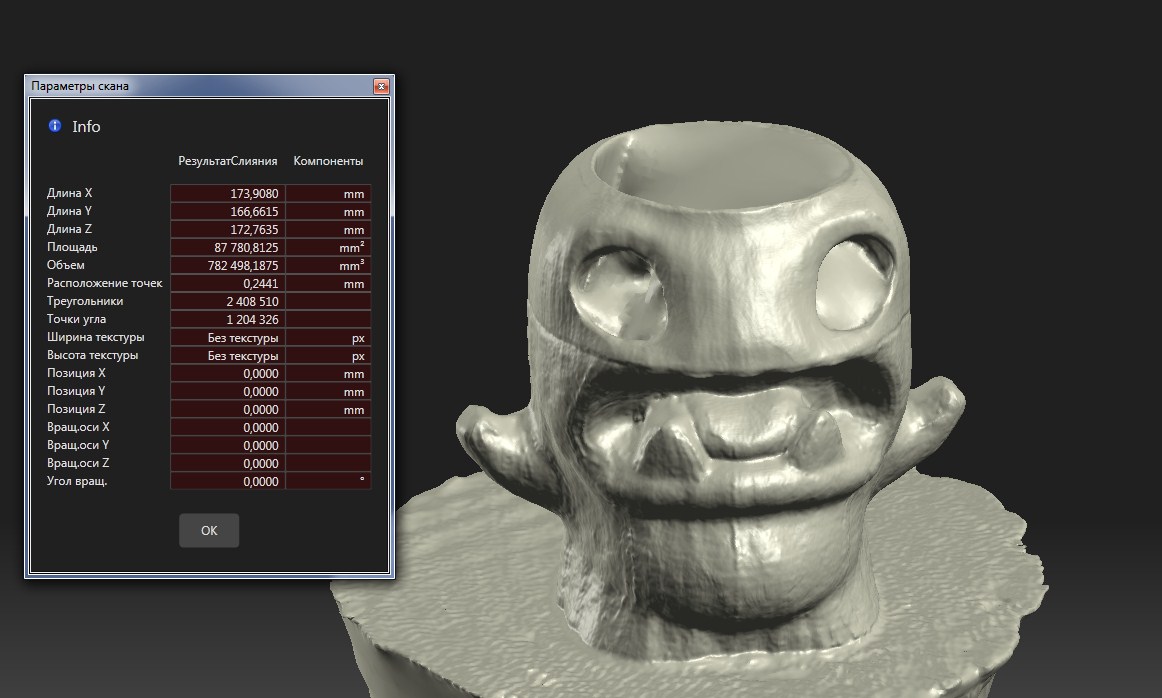The width and height of the screenshot is (1162, 698).
Task: Click the OK button in the dialog
Action: 209,531
